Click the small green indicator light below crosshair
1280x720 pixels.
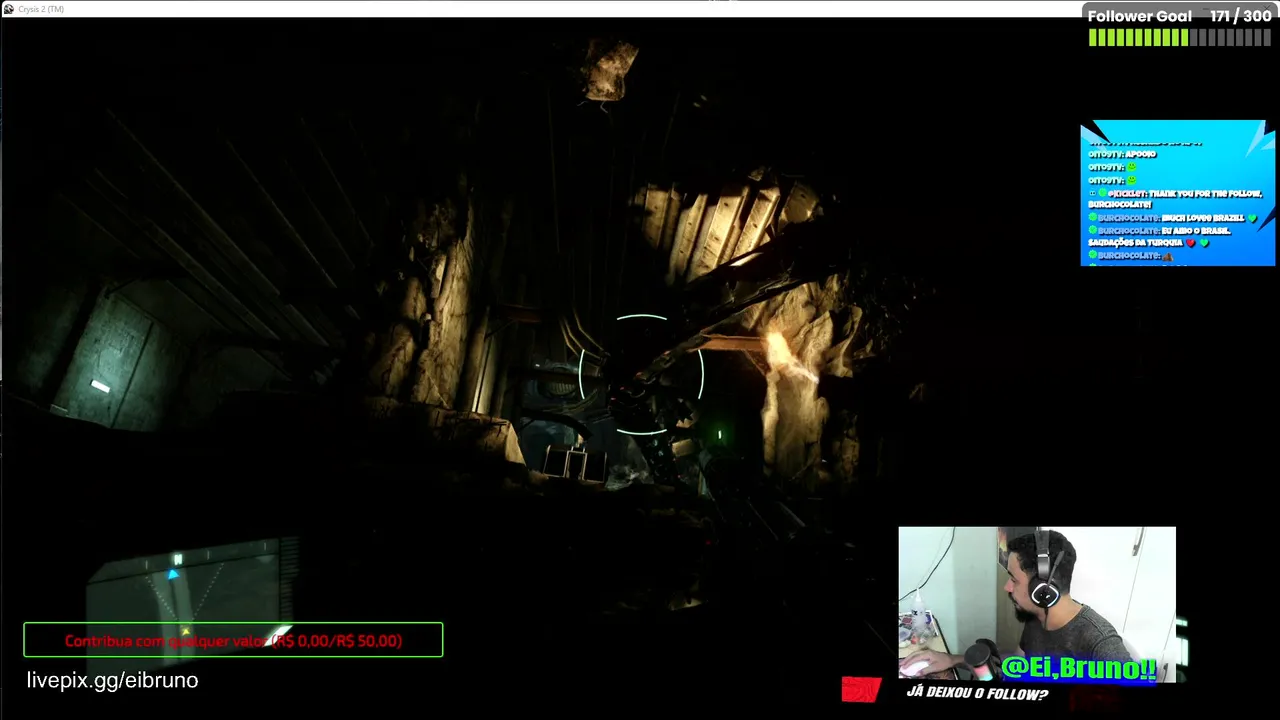point(719,435)
